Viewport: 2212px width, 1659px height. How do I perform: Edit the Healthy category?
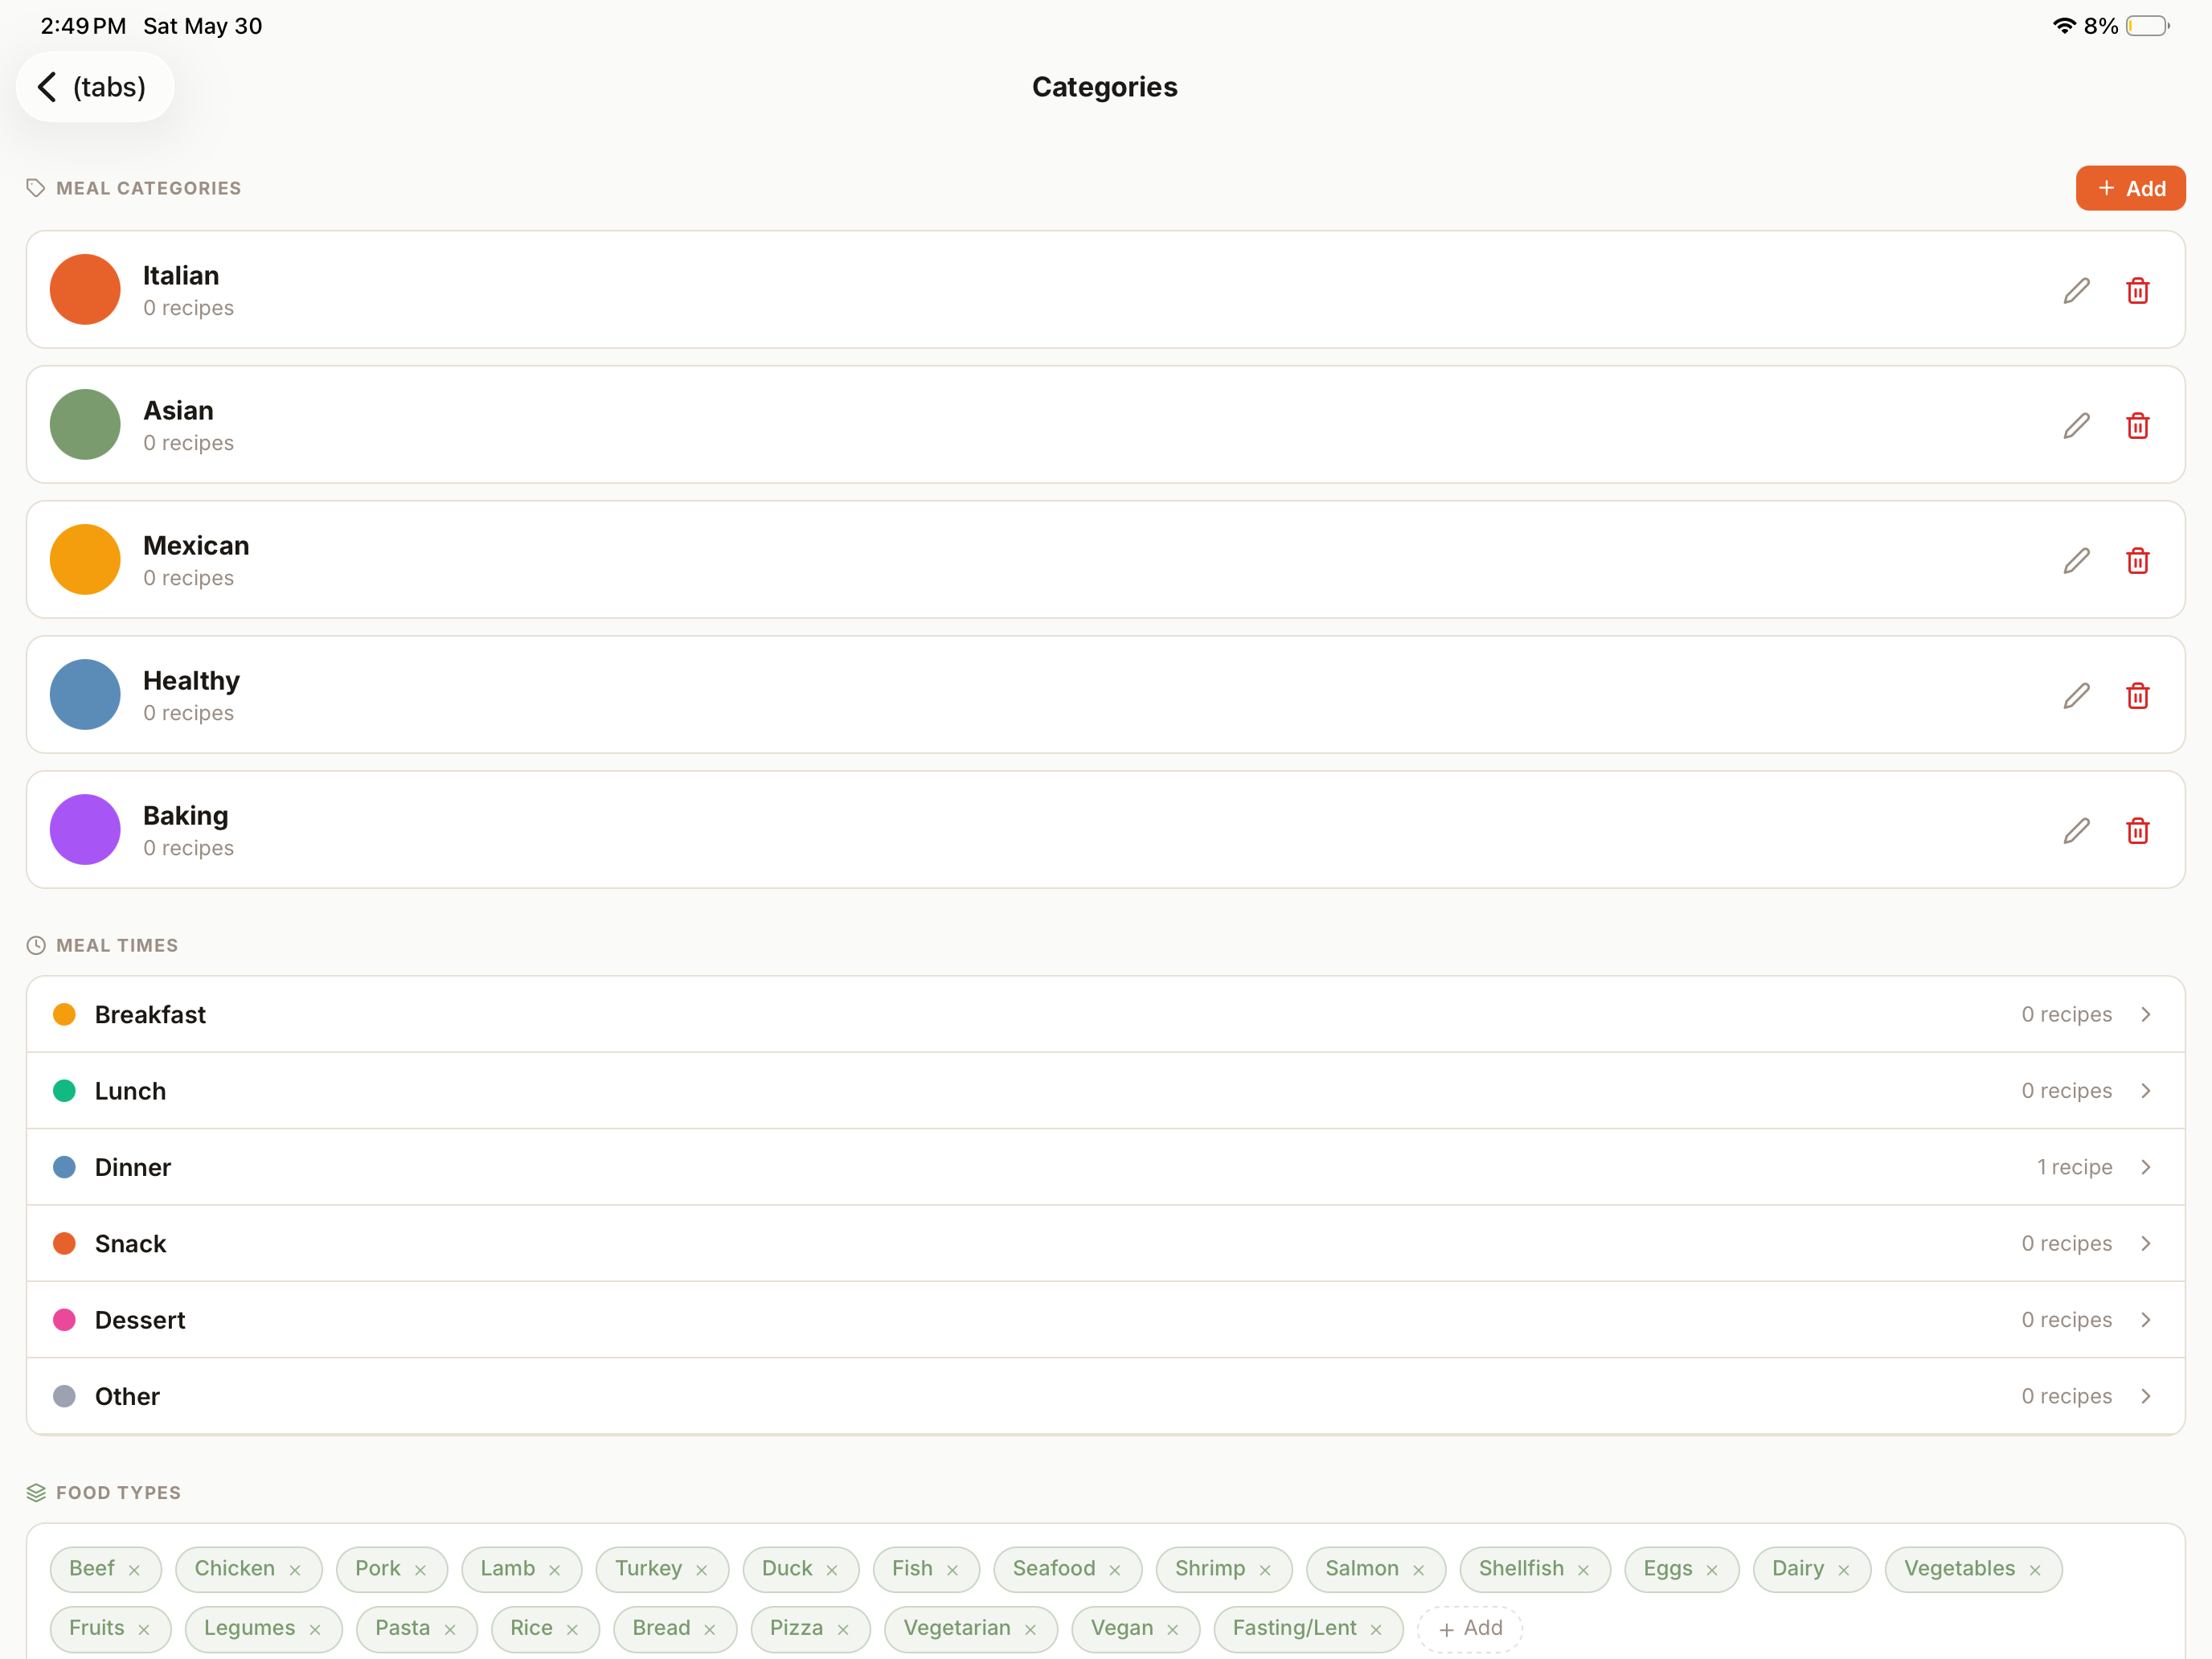tap(2076, 696)
